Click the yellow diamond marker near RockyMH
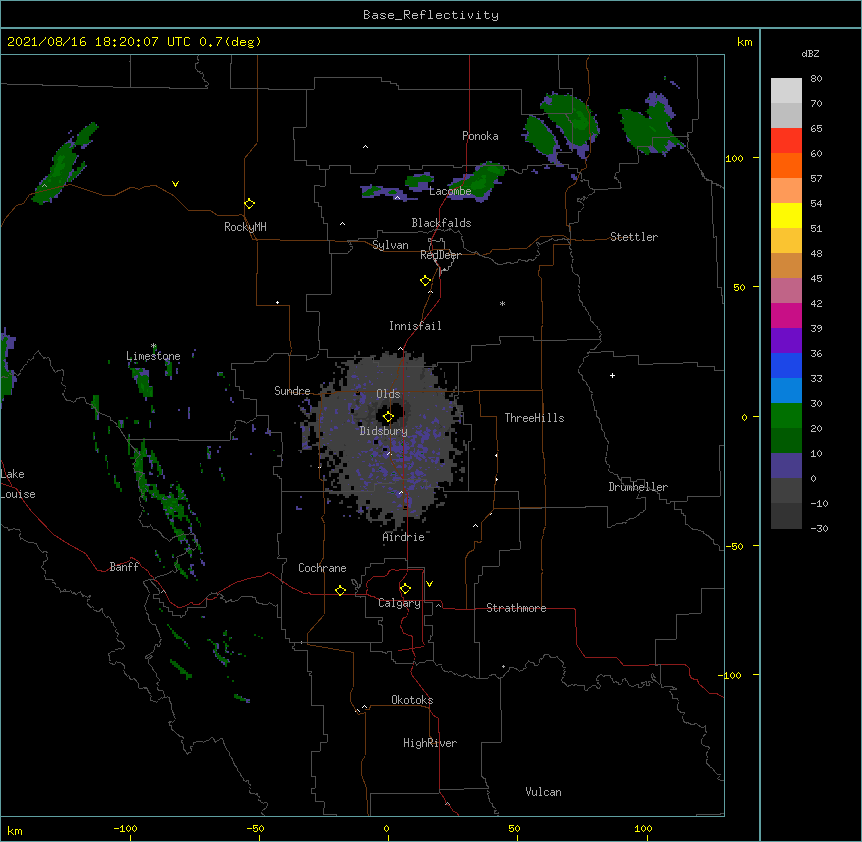Screen dimensions: 862x842 (250, 204)
